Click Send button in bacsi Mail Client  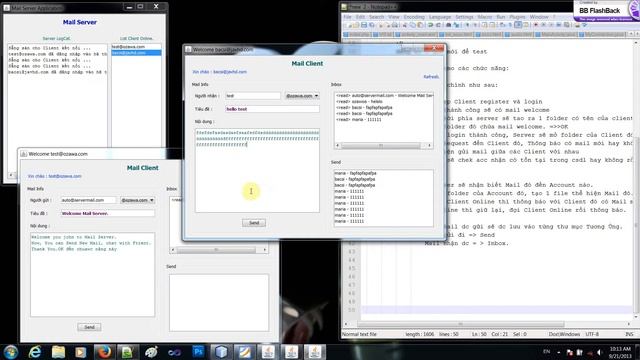pos(254,223)
